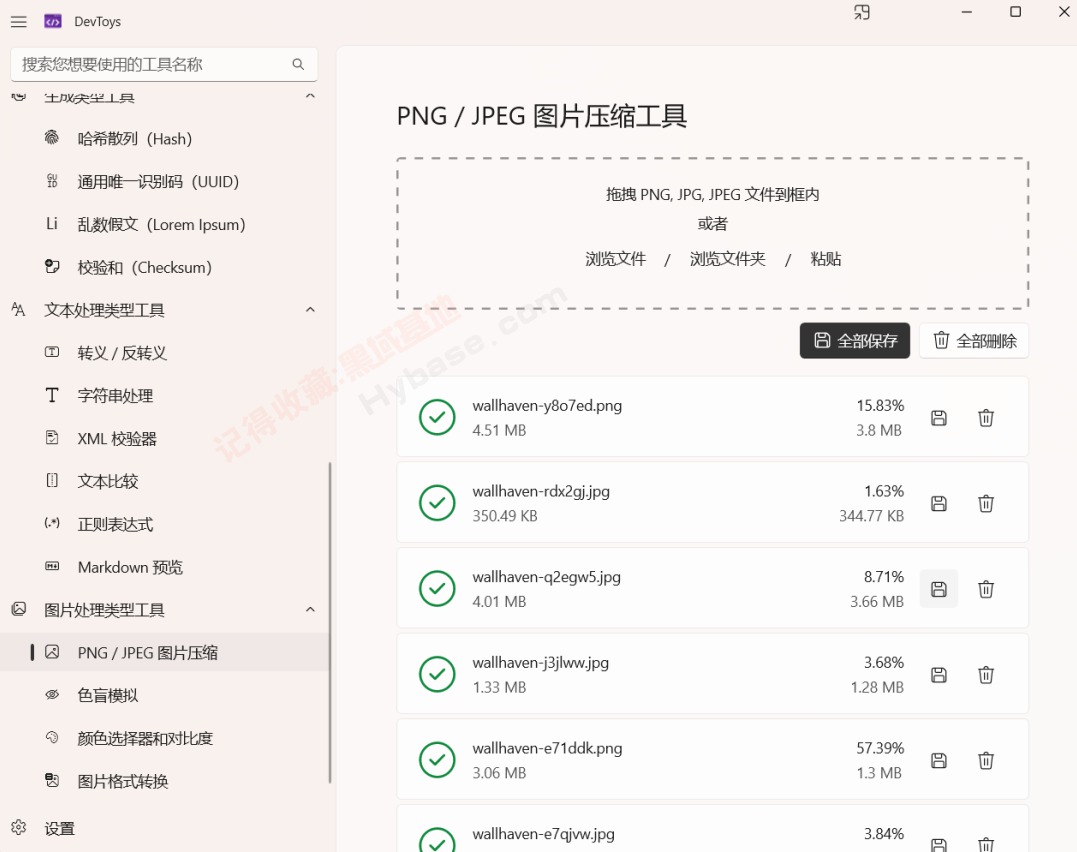Open the XML 校验器 tool

tap(165, 438)
